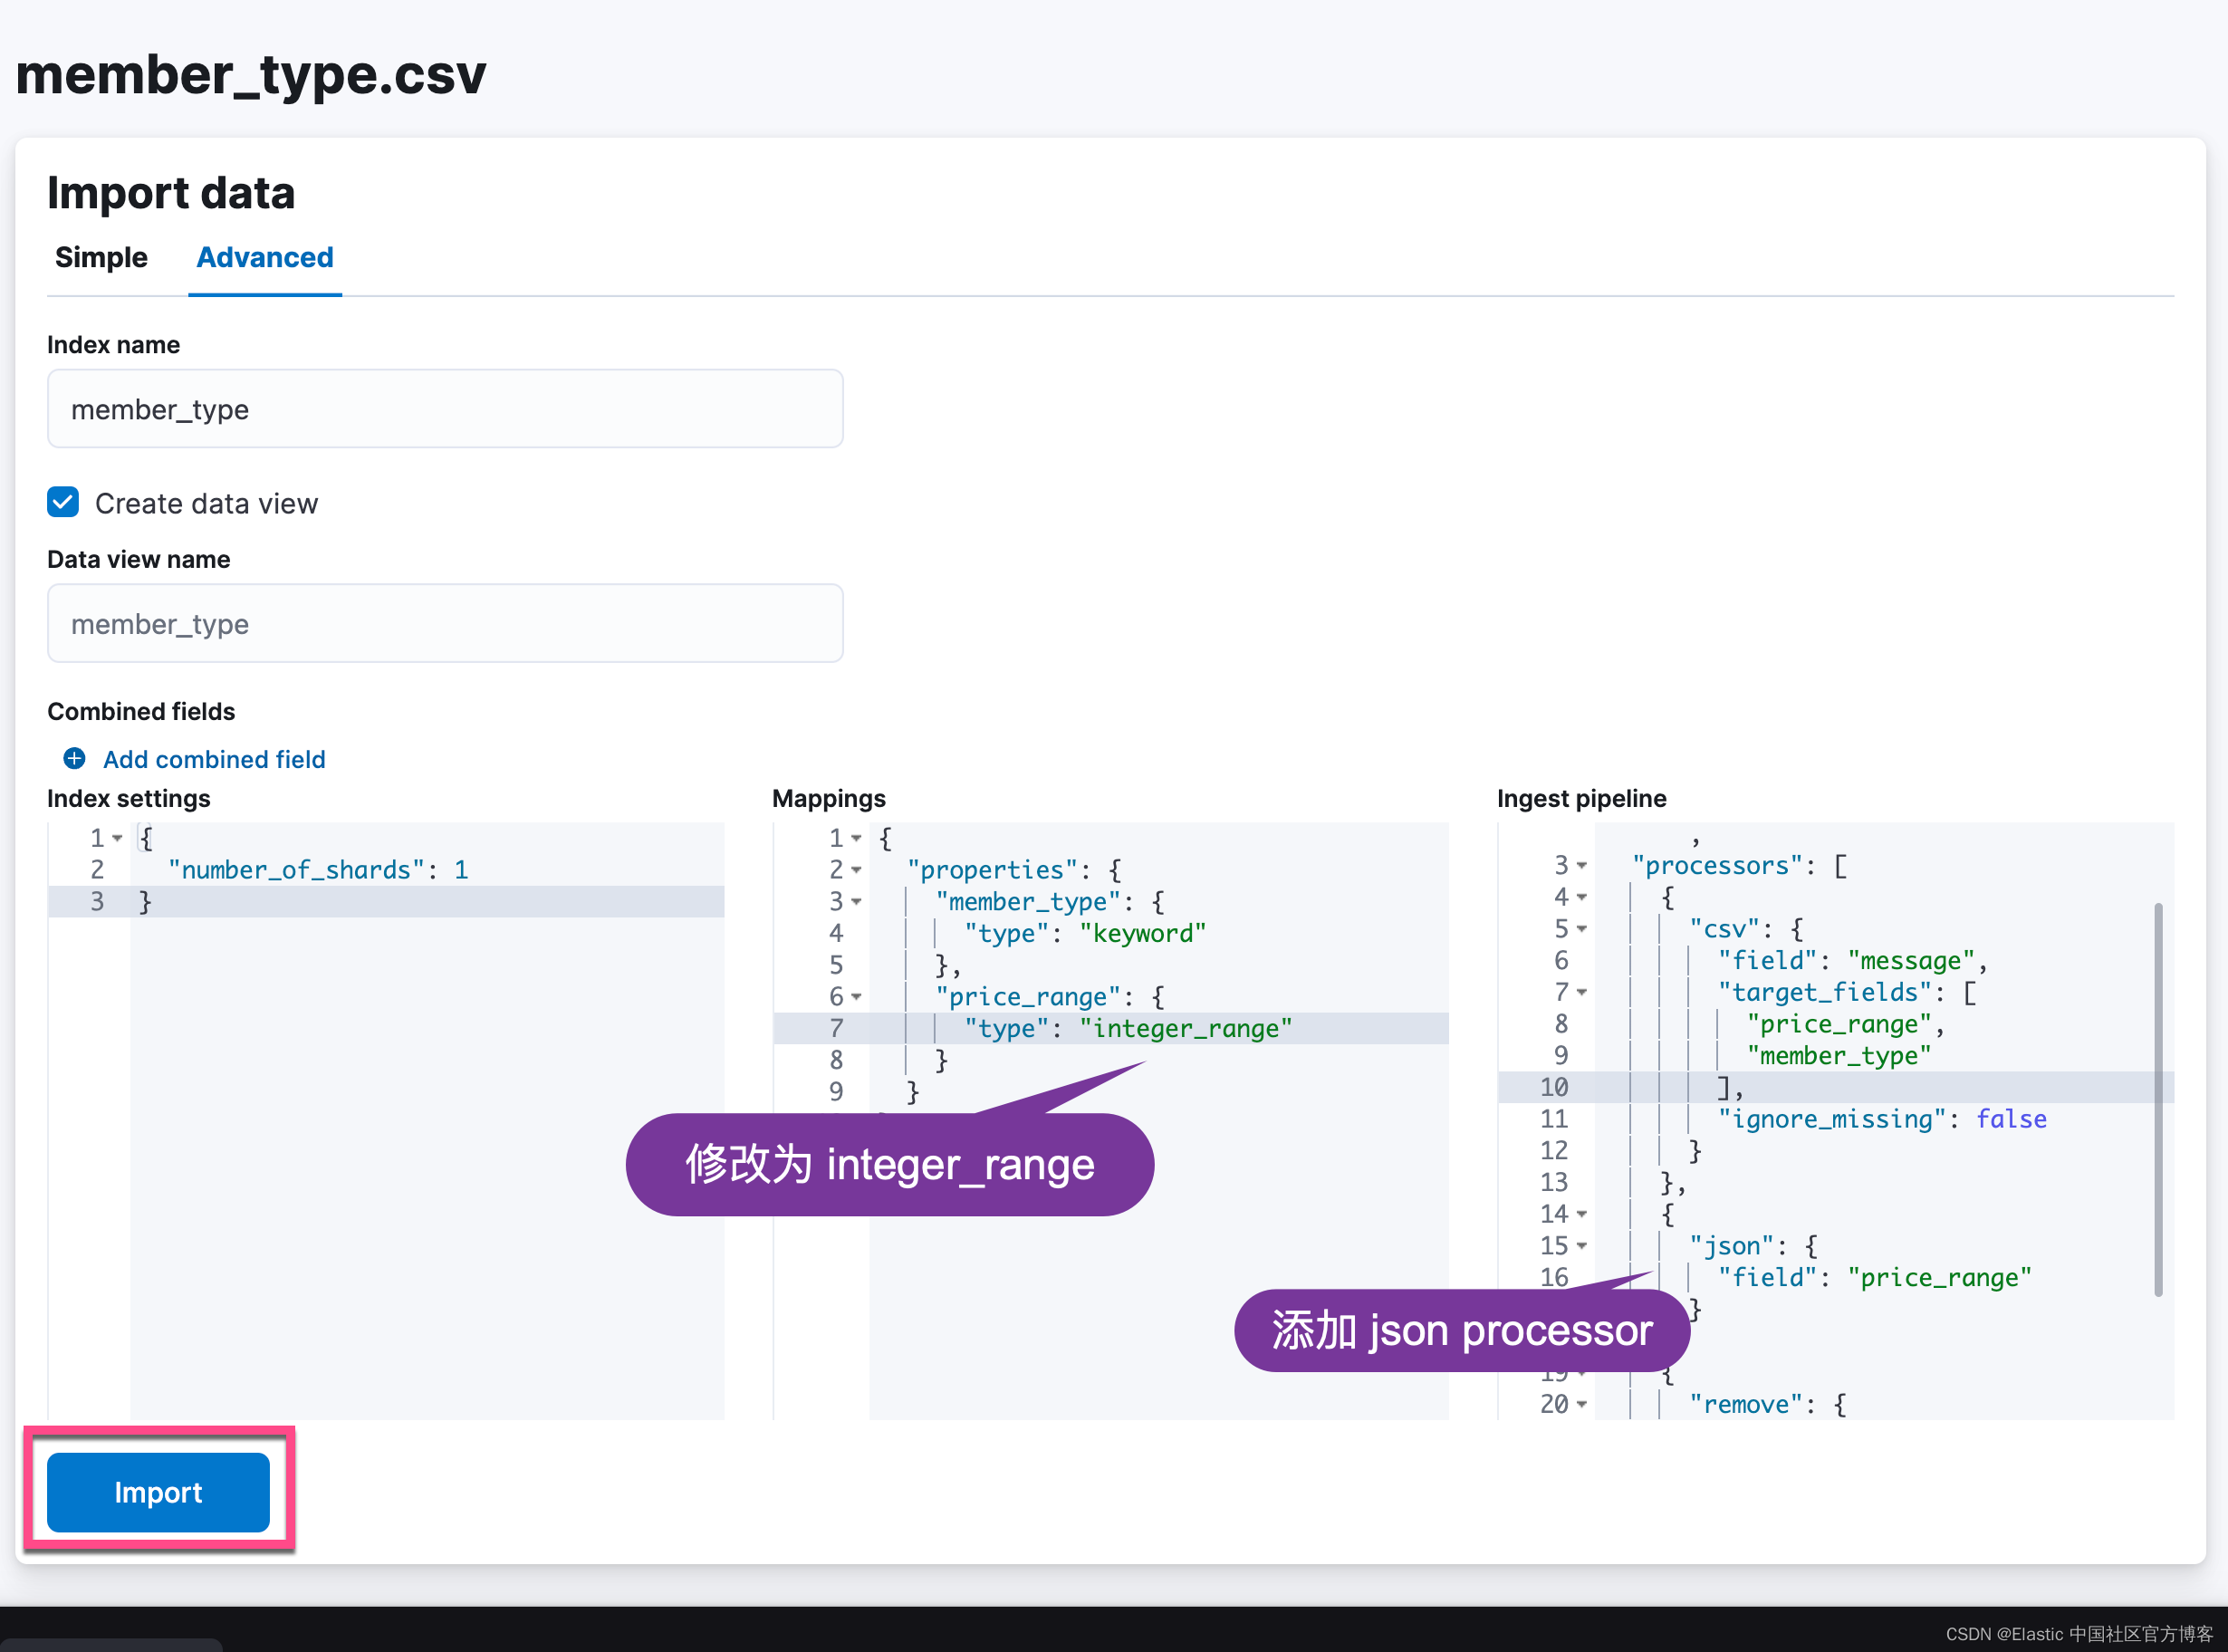Click inside the Data view name field
The image size is (2228, 1652).
click(444, 623)
